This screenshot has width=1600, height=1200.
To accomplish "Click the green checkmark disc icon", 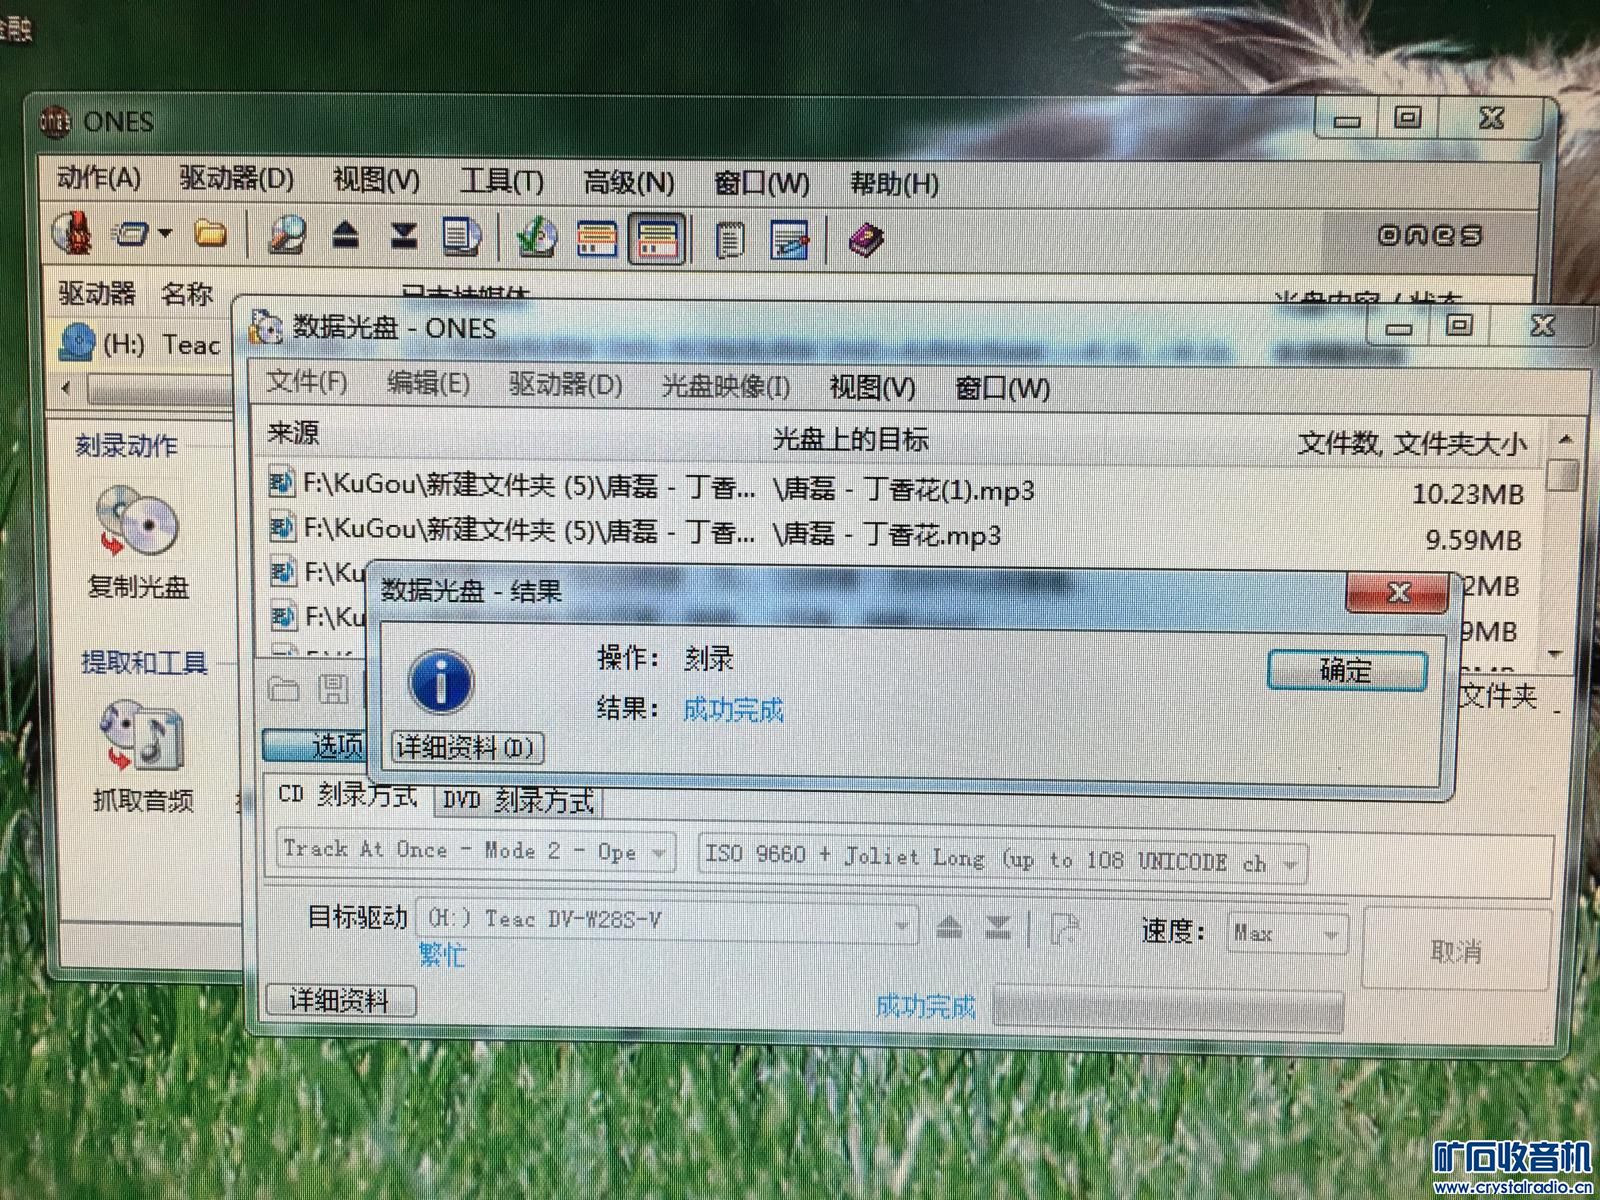I will pos(536,237).
